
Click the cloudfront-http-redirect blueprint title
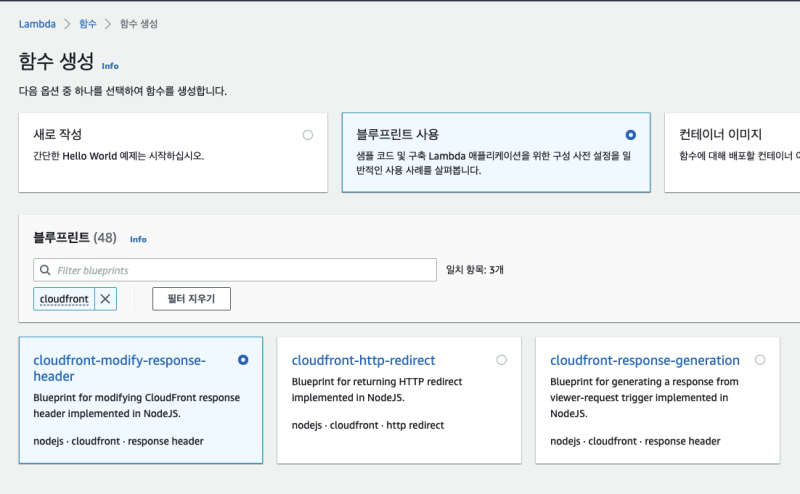363,360
